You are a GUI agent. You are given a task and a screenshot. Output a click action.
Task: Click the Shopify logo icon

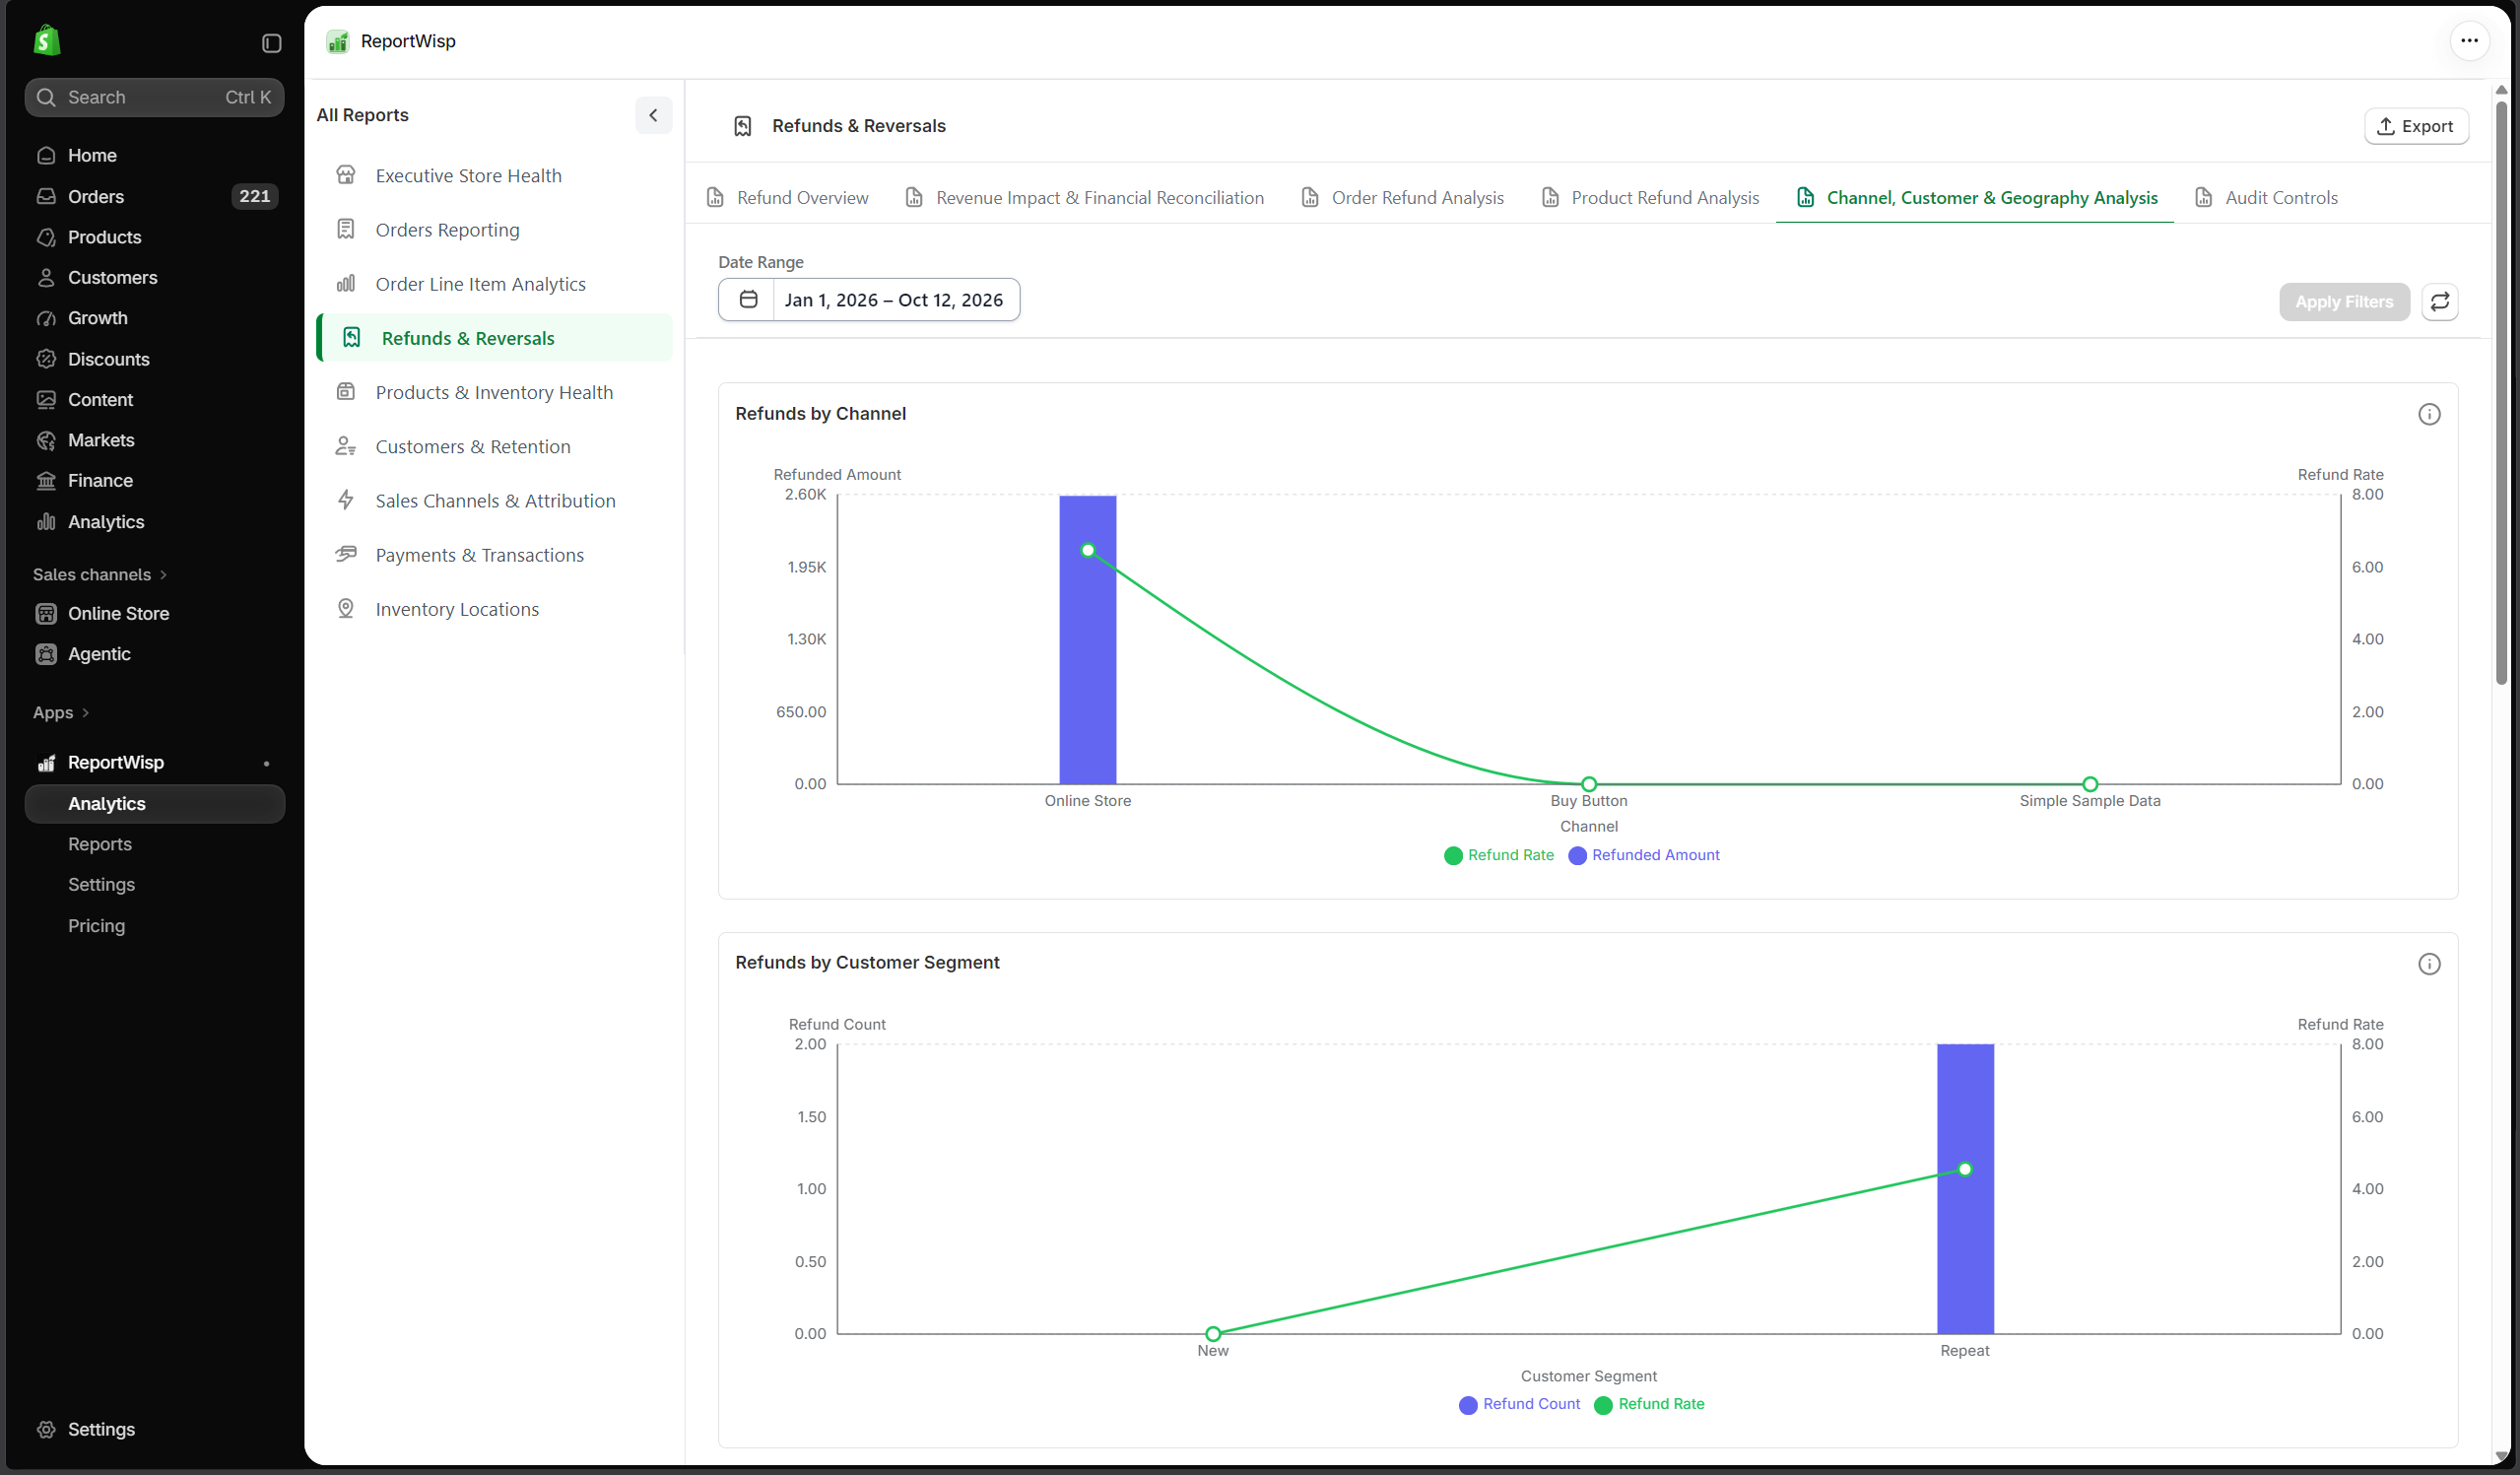[46, 41]
